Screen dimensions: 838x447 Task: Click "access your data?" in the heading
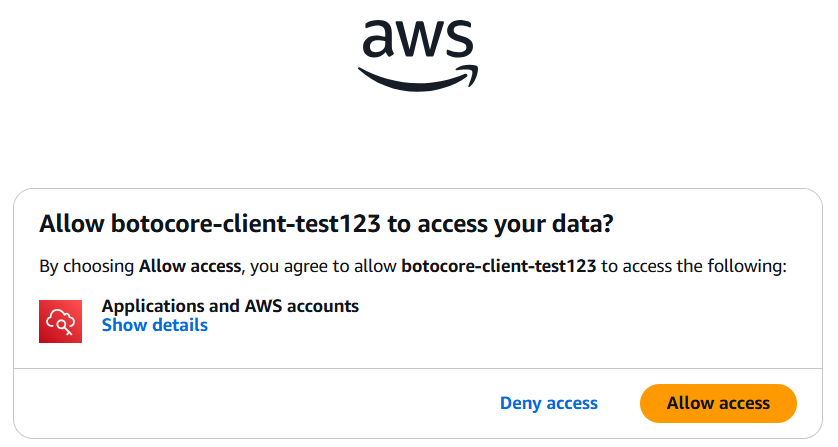pos(513,225)
